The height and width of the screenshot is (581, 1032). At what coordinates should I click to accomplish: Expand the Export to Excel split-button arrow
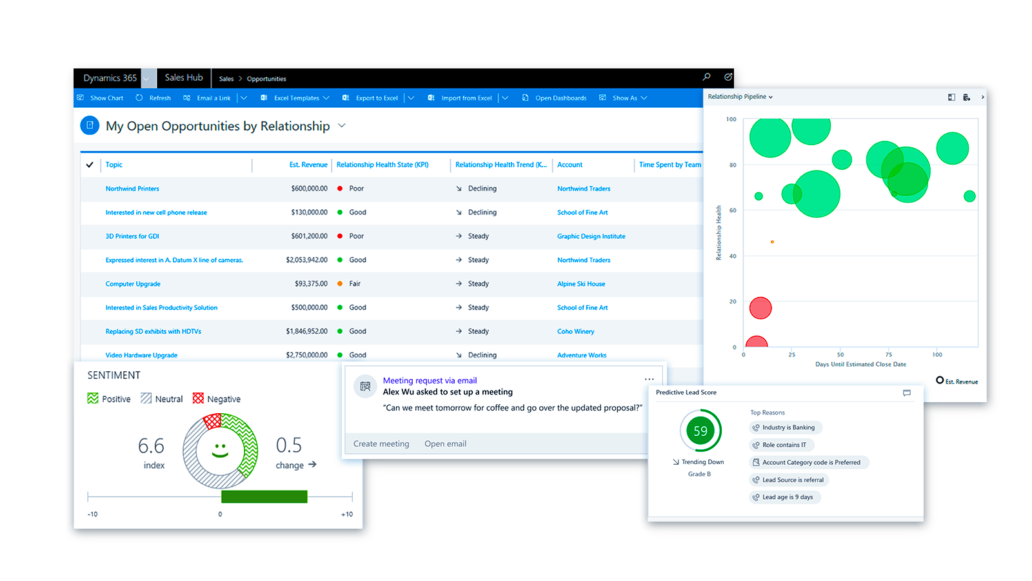pyautogui.click(x=411, y=98)
